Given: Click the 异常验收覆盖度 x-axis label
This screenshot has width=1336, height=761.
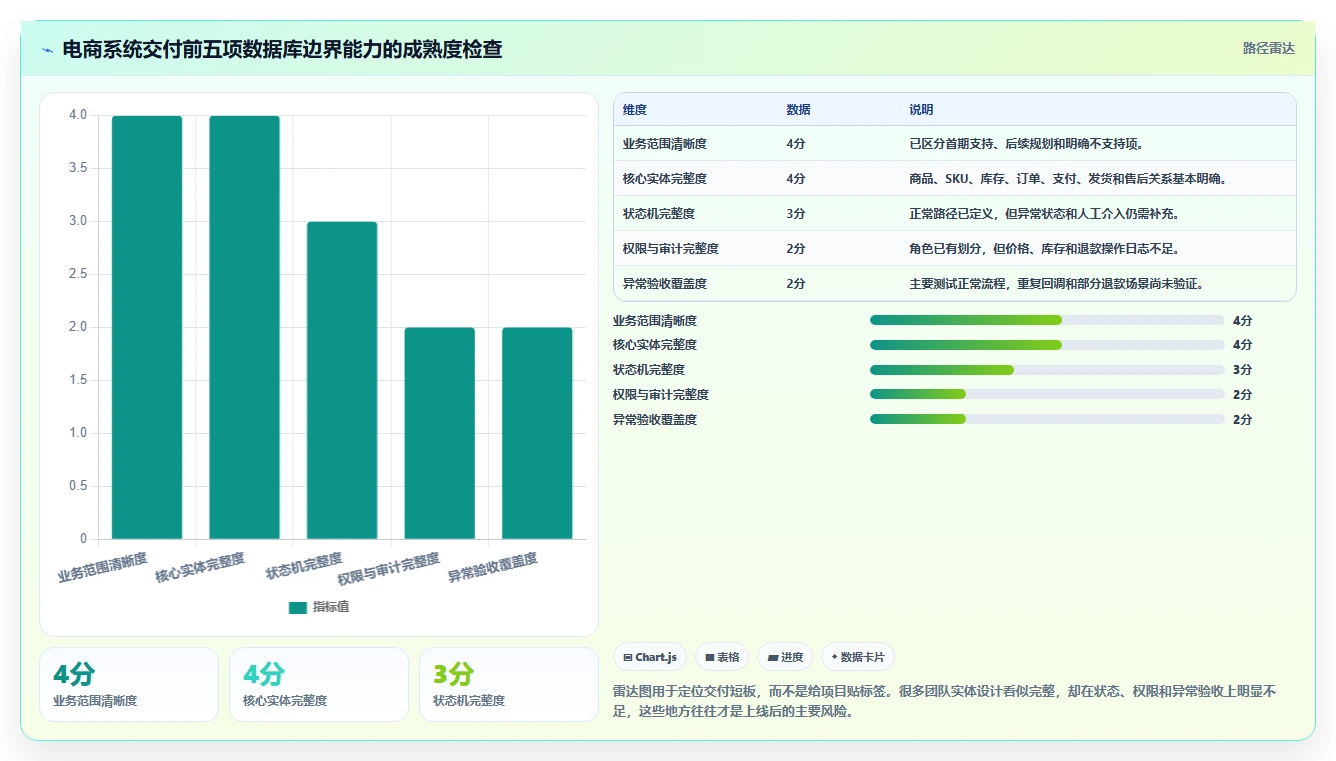Looking at the screenshot, I should click(x=492, y=567).
